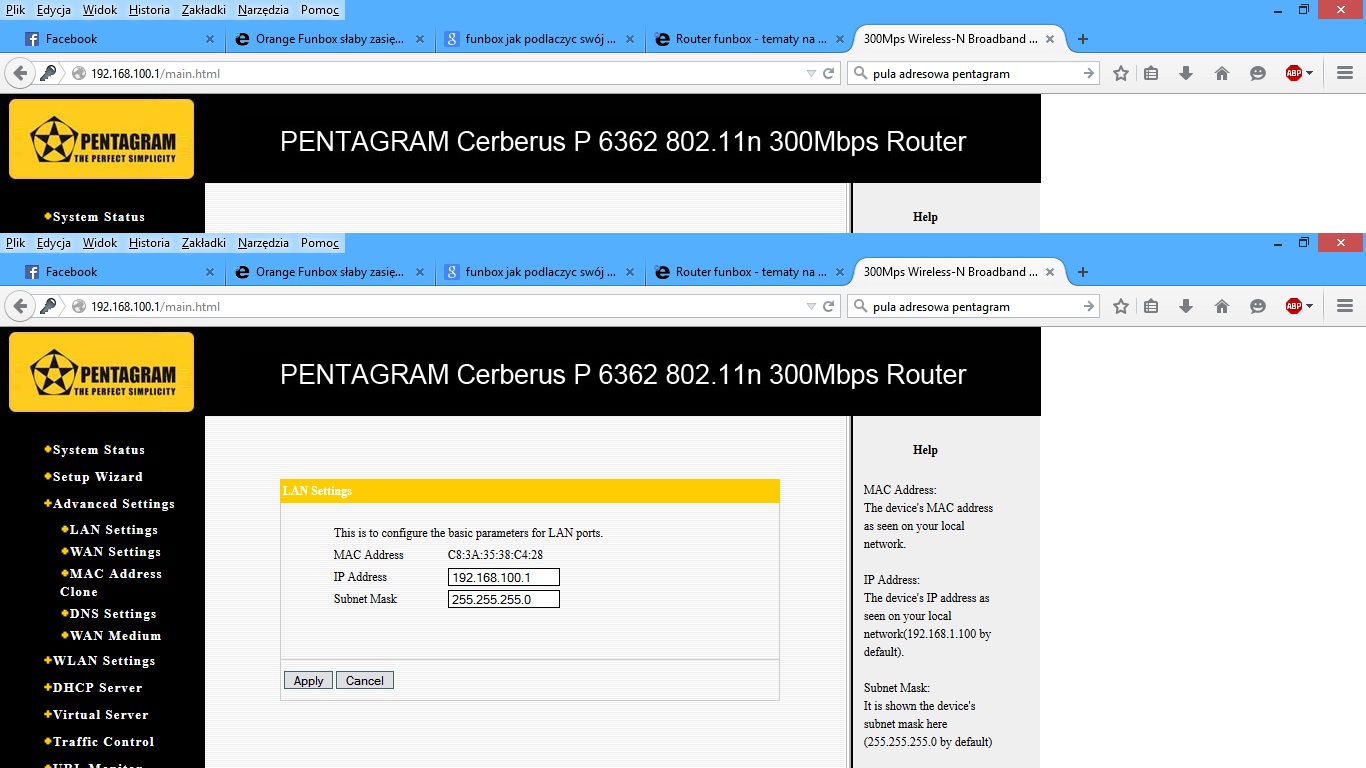1366x768 pixels.
Task: Open a new tab in the lower window
Action: (x=1083, y=272)
